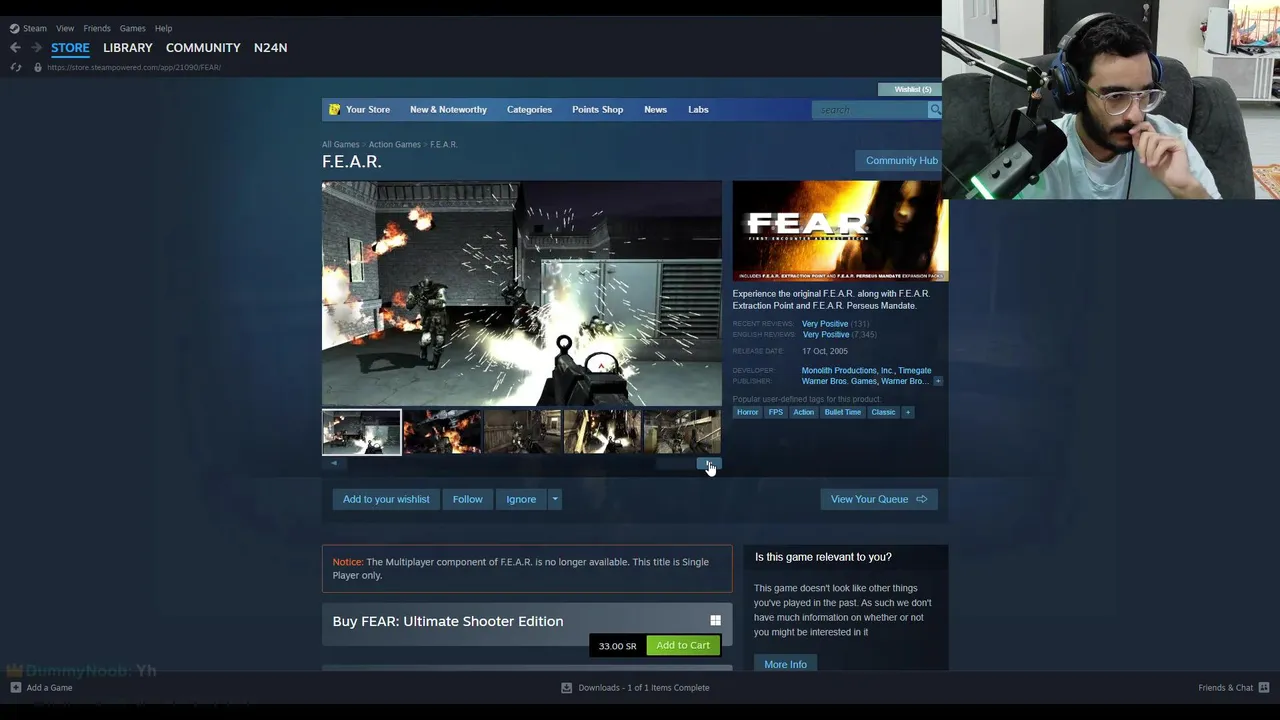Open the Your Store menu

[368, 109]
